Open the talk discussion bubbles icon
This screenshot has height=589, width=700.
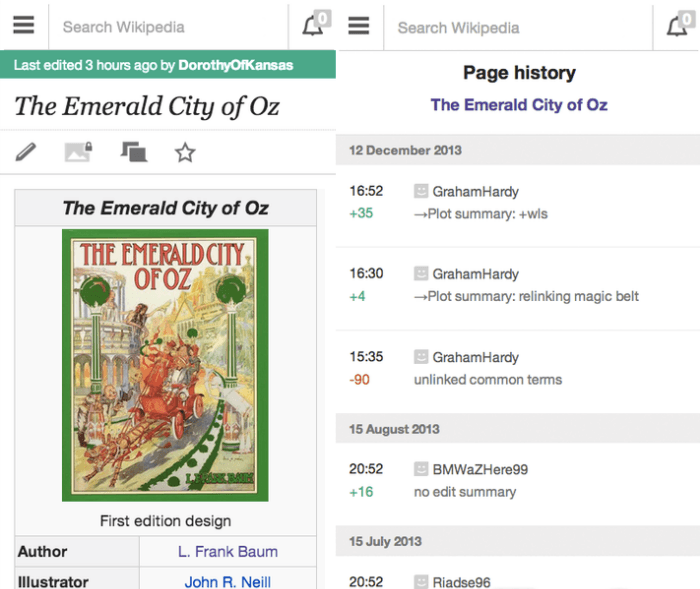tap(133, 152)
